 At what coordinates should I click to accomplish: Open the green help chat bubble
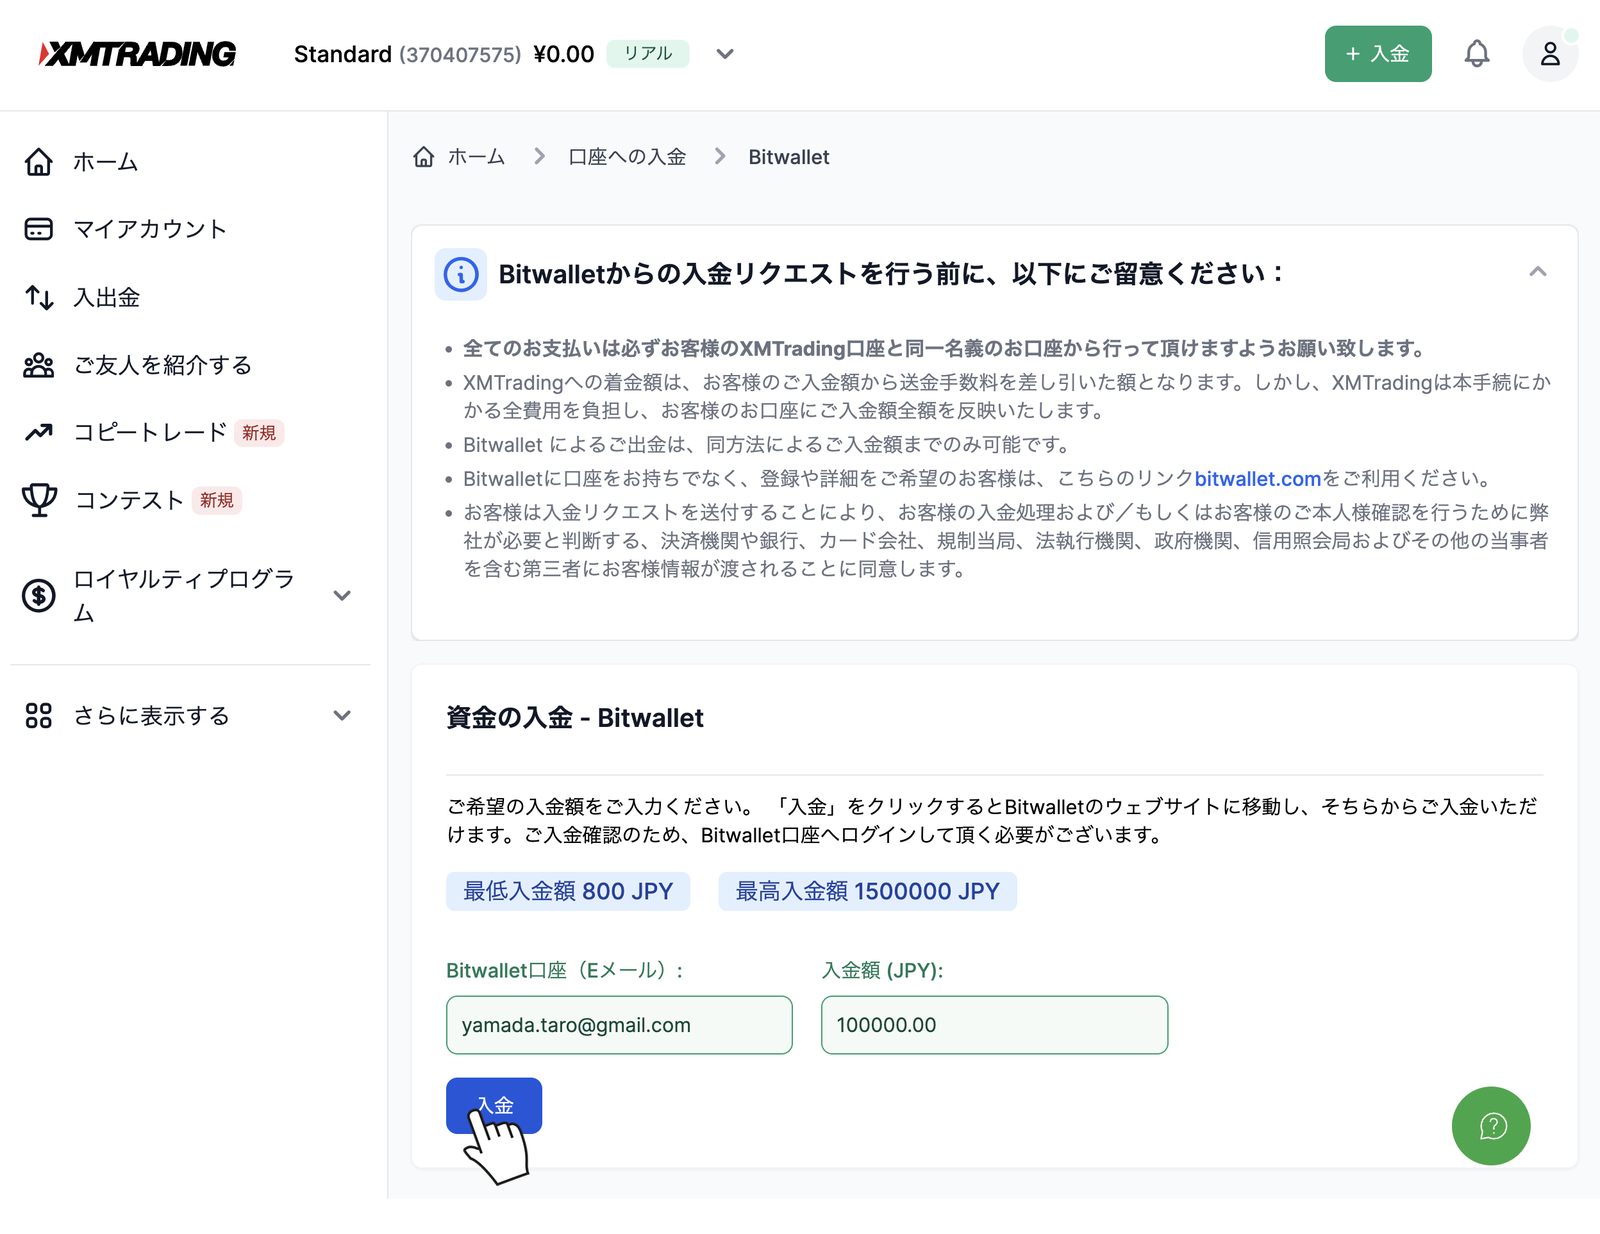point(1491,1126)
